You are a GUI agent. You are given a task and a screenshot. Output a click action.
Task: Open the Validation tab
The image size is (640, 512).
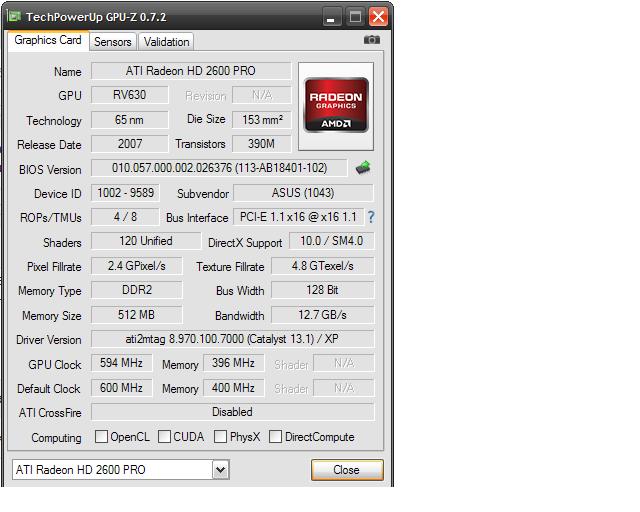pyautogui.click(x=166, y=42)
